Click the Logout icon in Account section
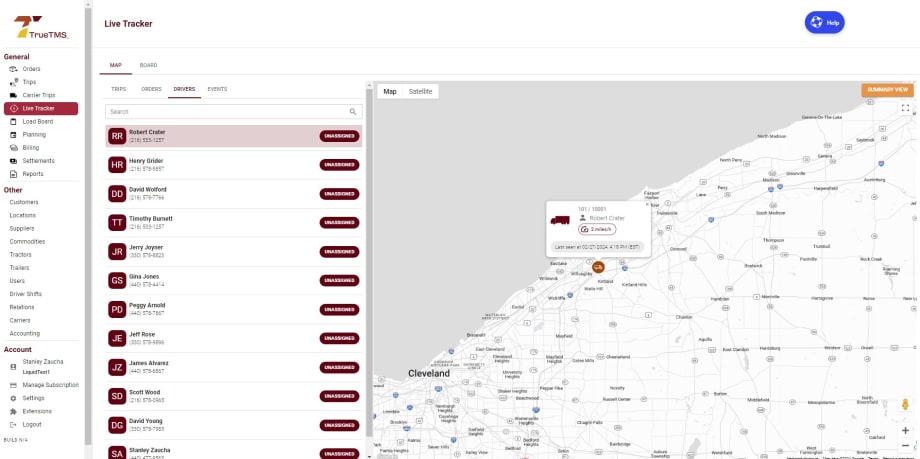Image resolution: width=920 pixels, height=459 pixels. pyautogui.click(x=13, y=424)
